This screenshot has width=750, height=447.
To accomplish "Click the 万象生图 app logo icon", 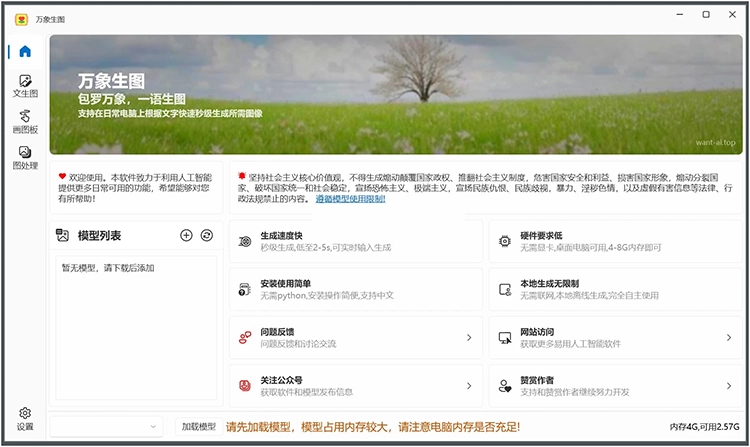I will point(21,16).
